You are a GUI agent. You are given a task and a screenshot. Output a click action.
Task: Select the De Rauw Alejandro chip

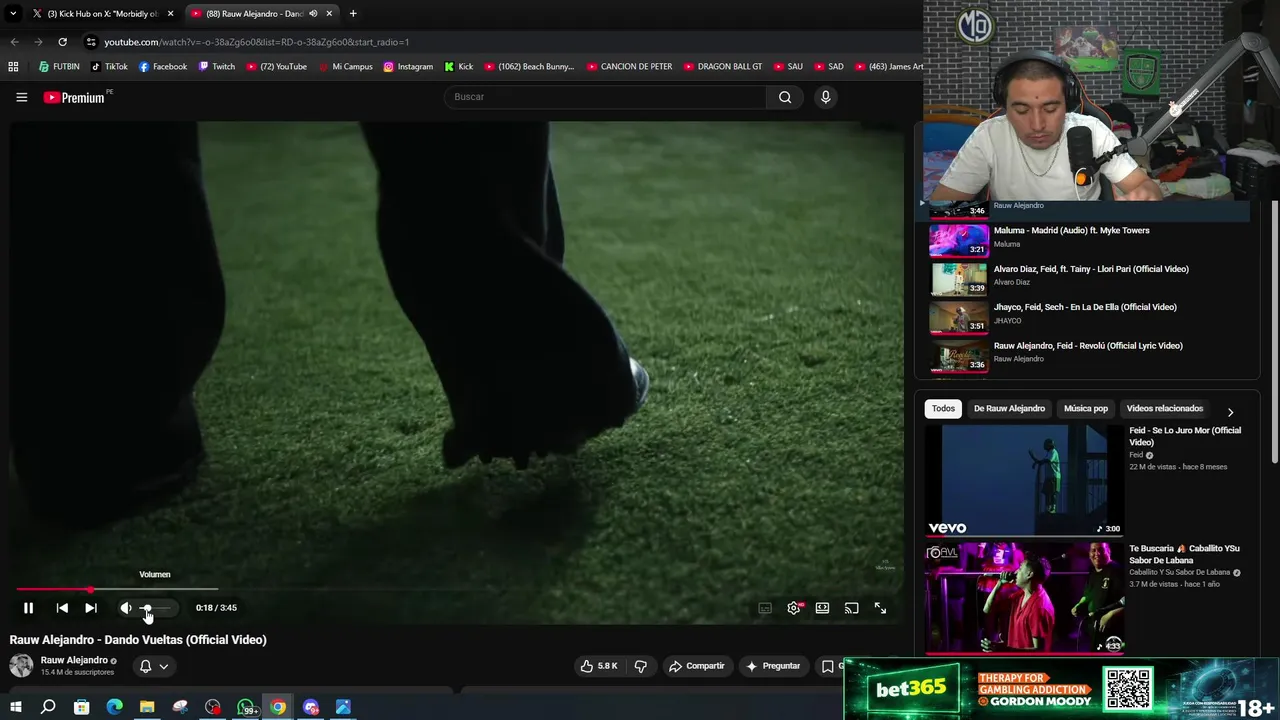pyautogui.click(x=1009, y=409)
